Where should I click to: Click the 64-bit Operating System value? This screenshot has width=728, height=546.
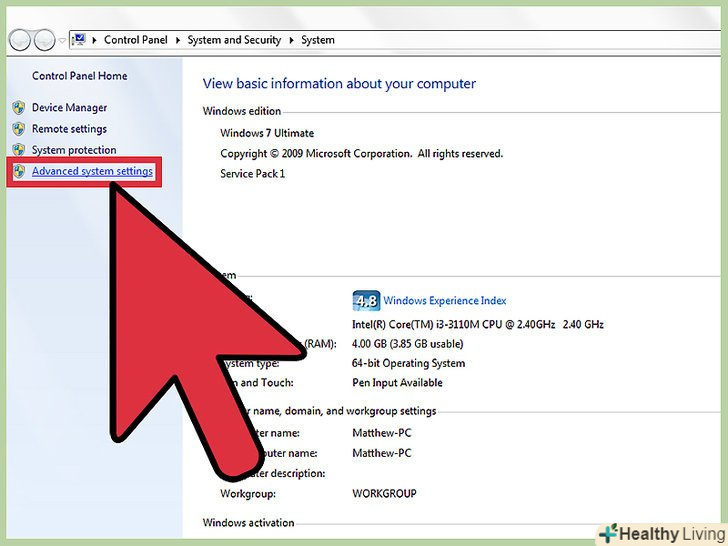pyautogui.click(x=409, y=363)
